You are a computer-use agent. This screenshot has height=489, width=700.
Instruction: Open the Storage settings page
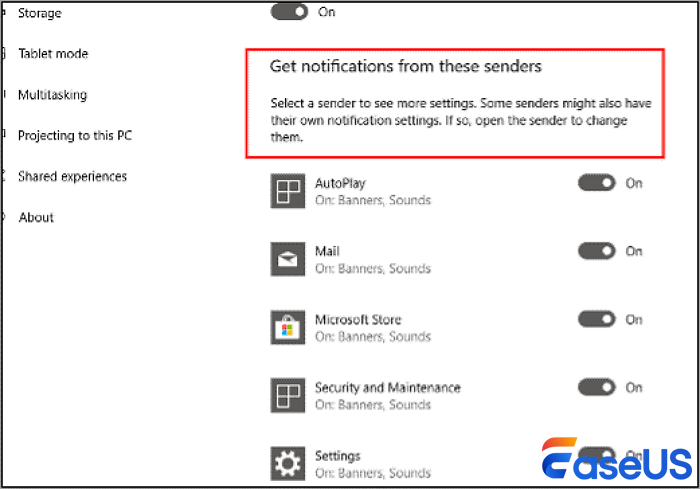(x=39, y=13)
